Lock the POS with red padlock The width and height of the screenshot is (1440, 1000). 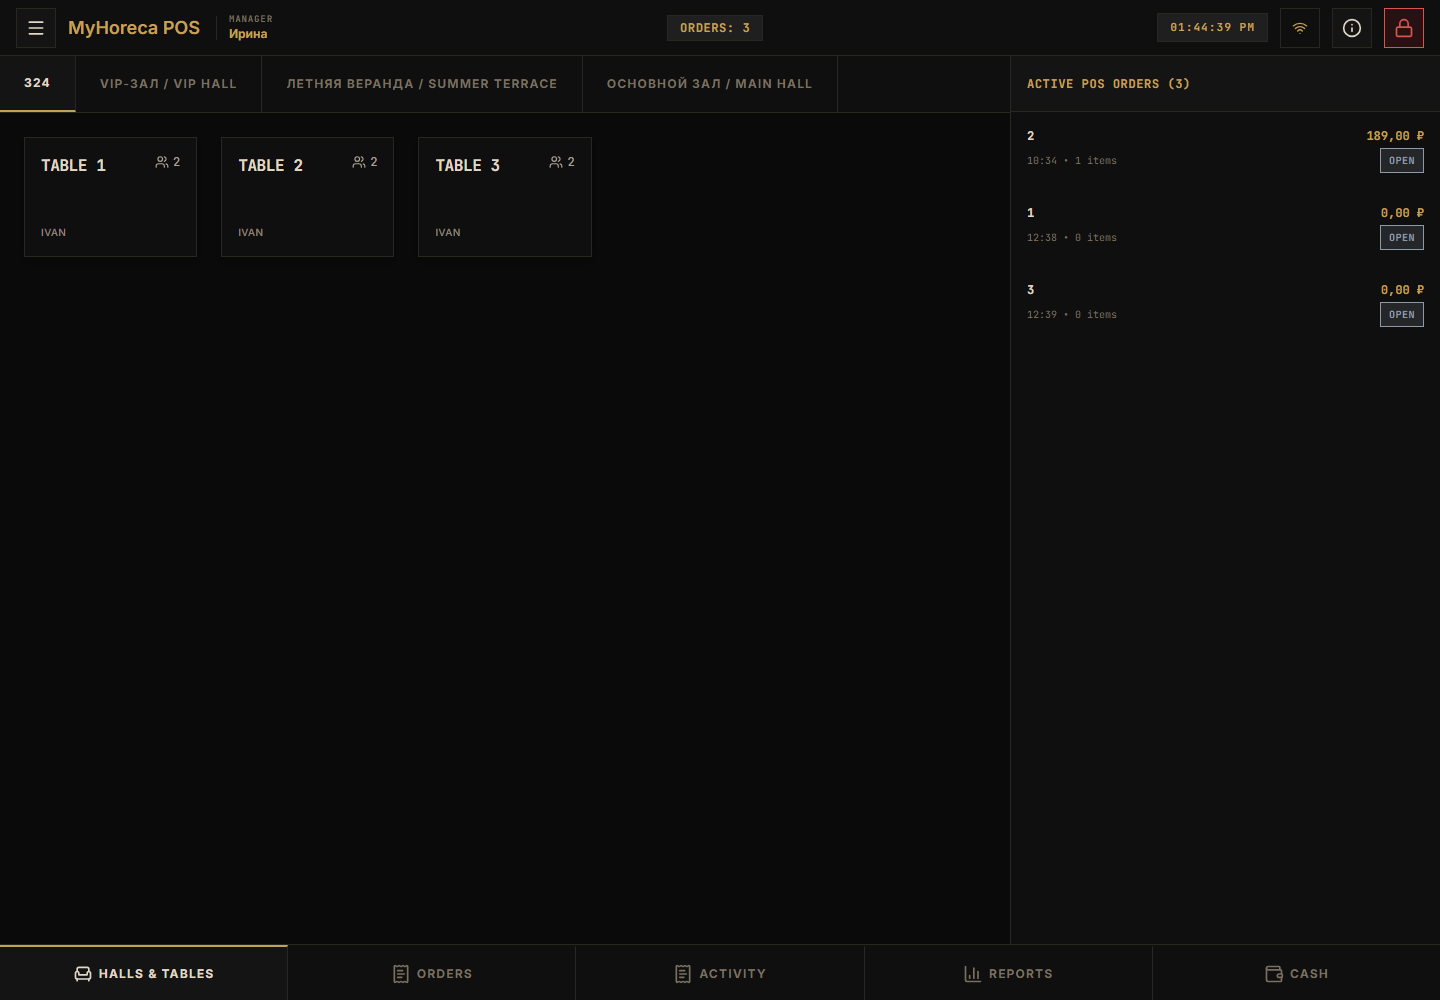coord(1404,28)
